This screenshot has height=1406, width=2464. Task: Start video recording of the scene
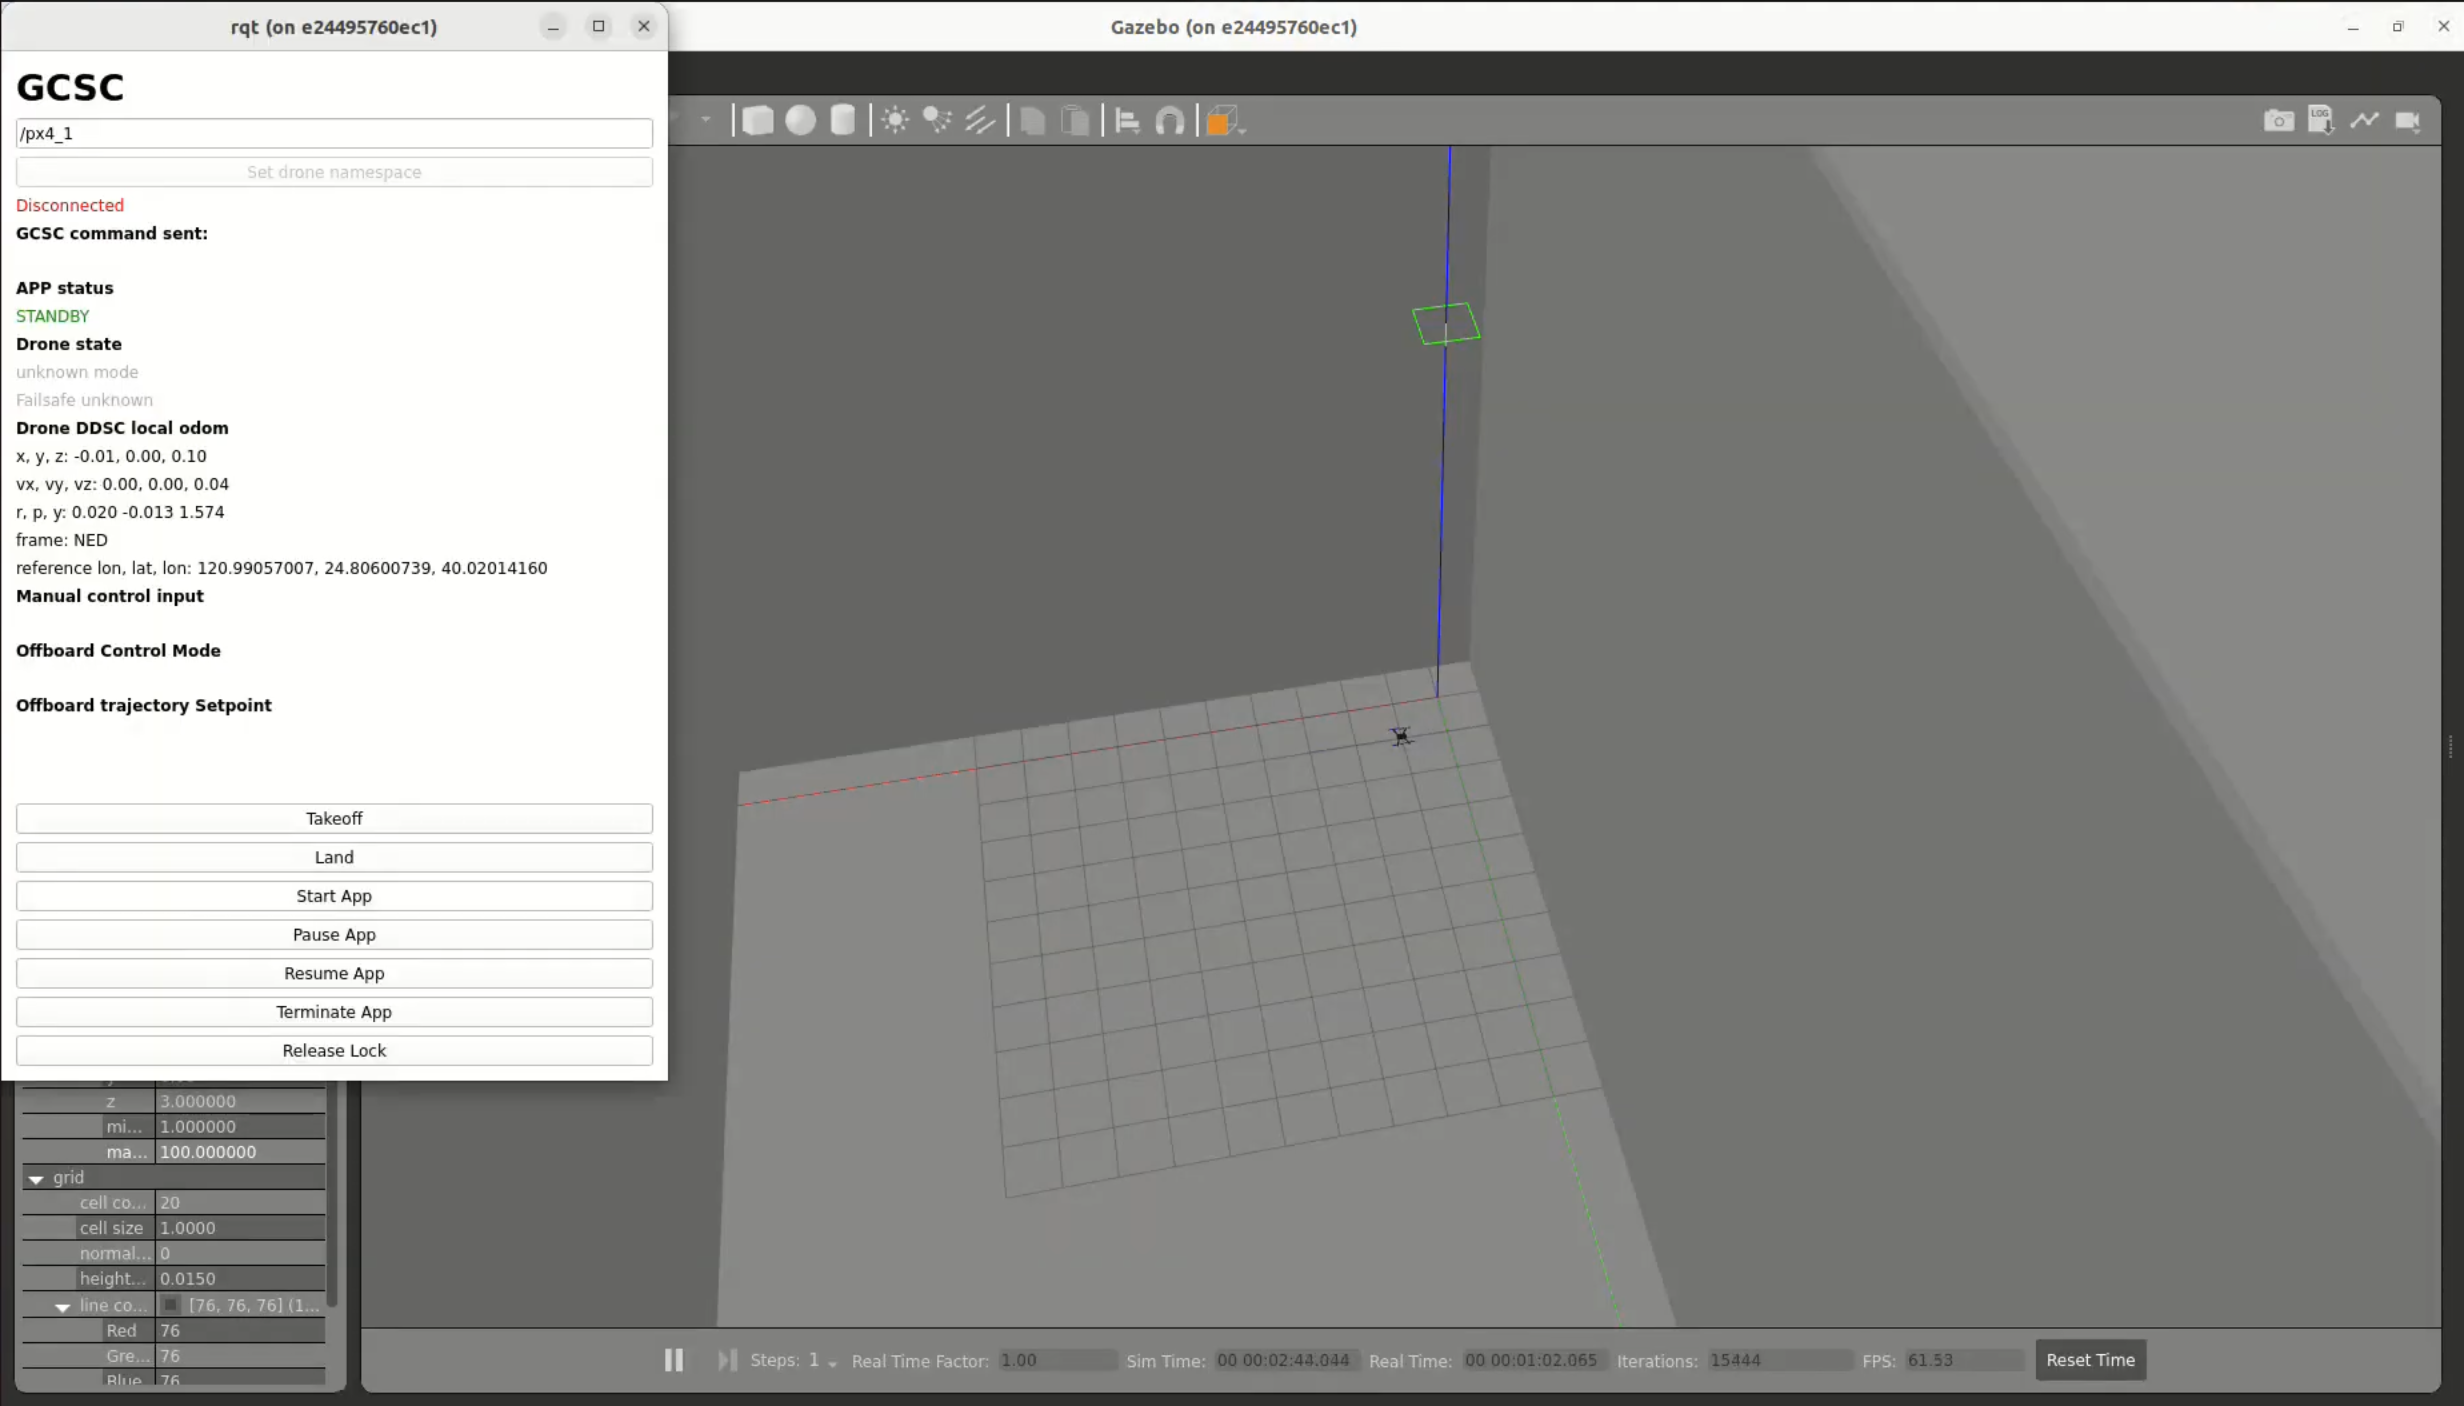click(x=2407, y=121)
